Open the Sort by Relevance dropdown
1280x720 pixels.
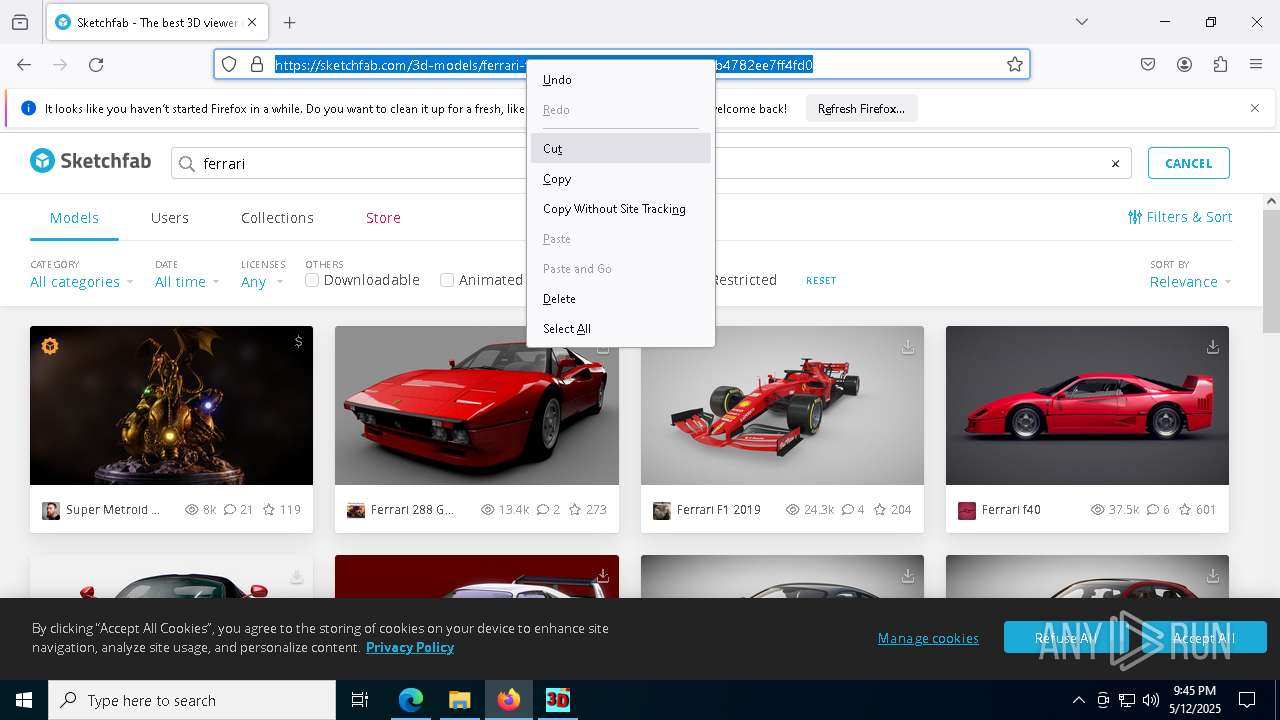(1190, 282)
